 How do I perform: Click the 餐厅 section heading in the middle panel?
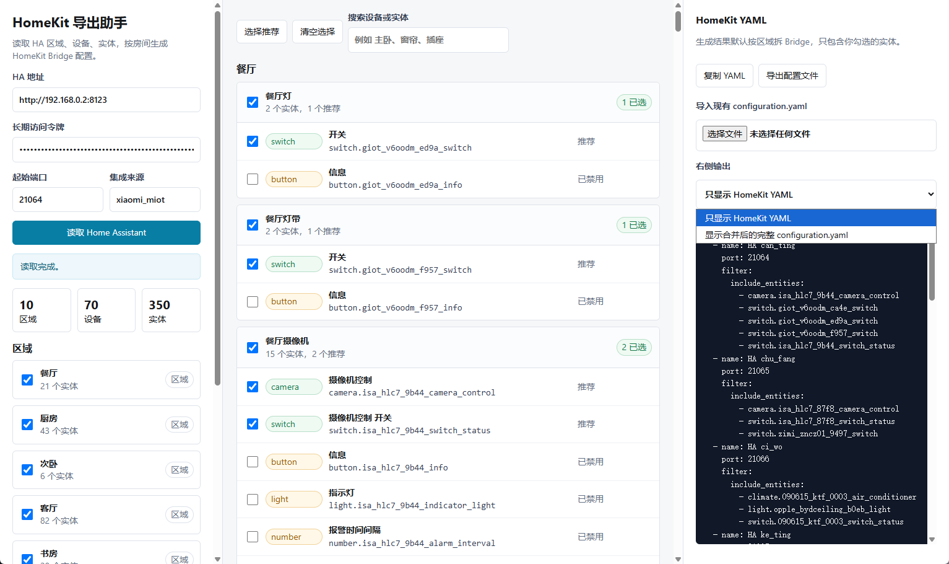tap(246, 69)
